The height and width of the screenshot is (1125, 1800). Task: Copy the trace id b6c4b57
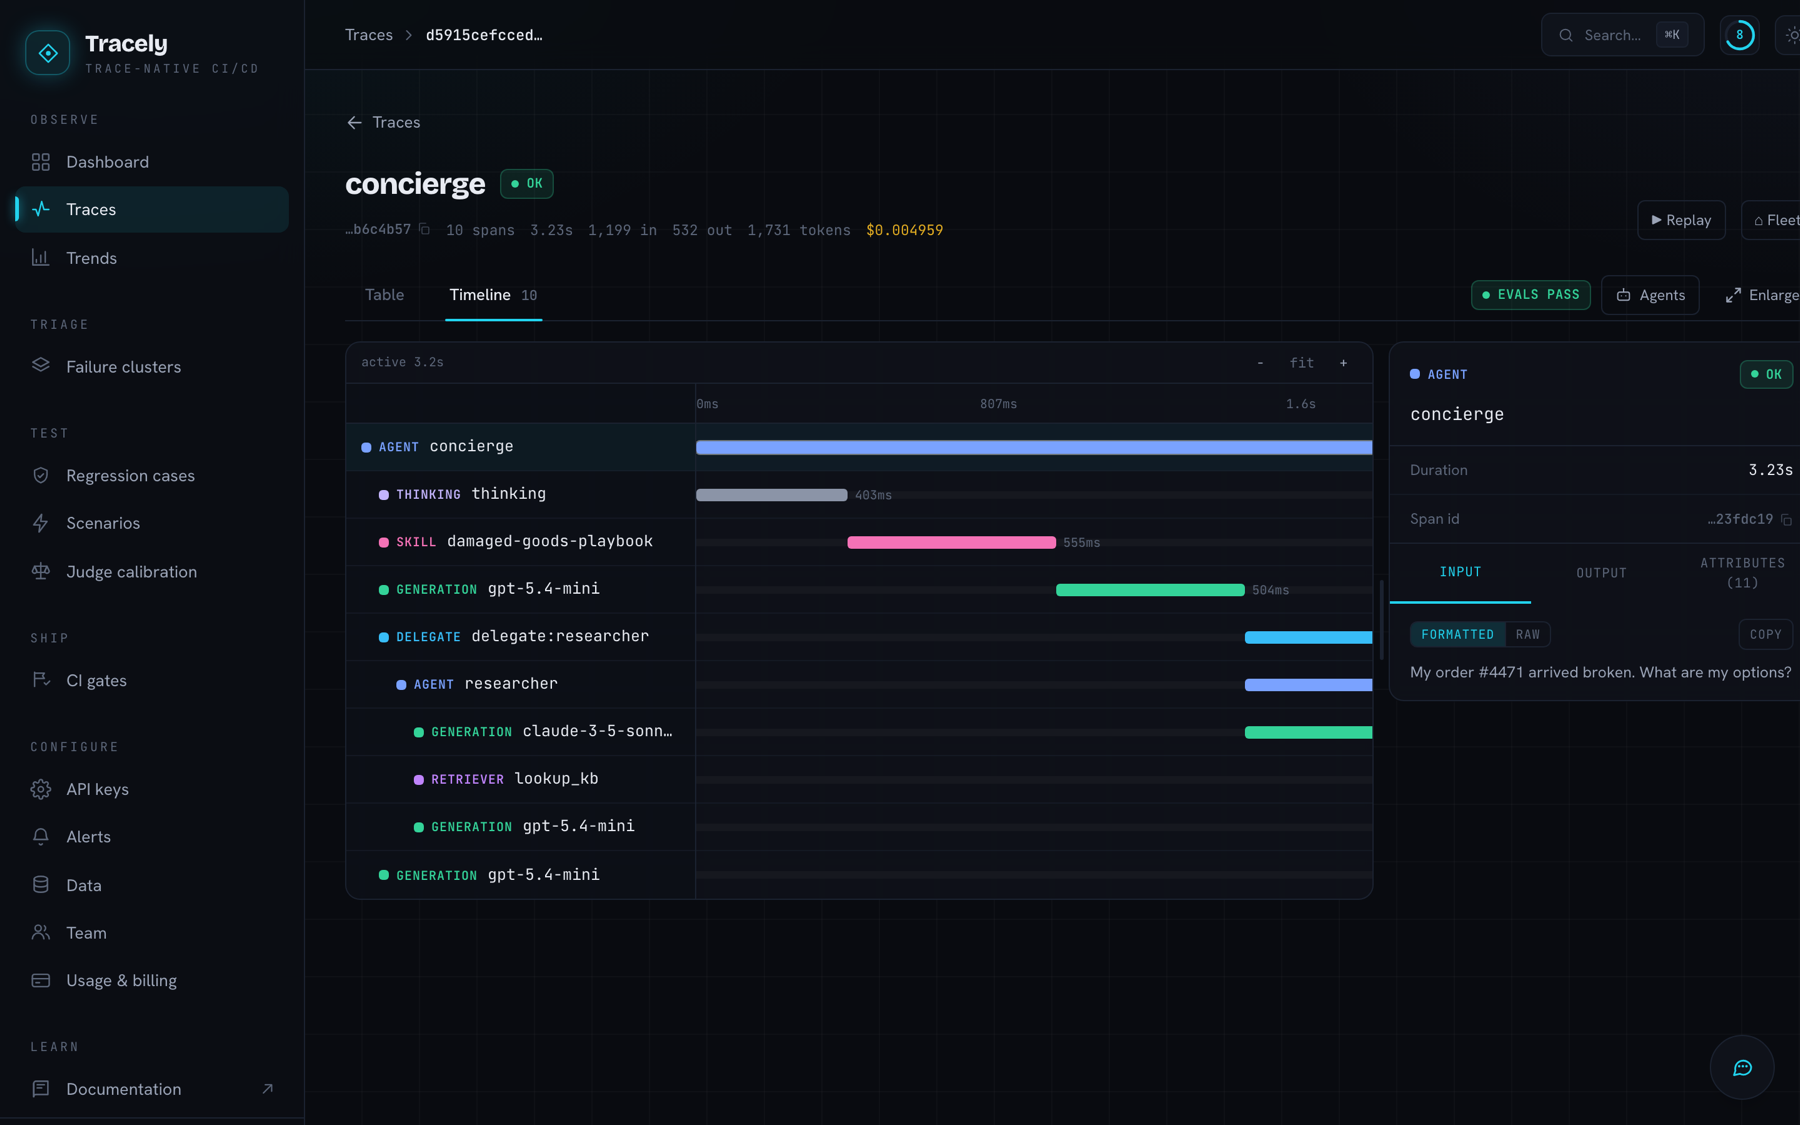pos(424,229)
